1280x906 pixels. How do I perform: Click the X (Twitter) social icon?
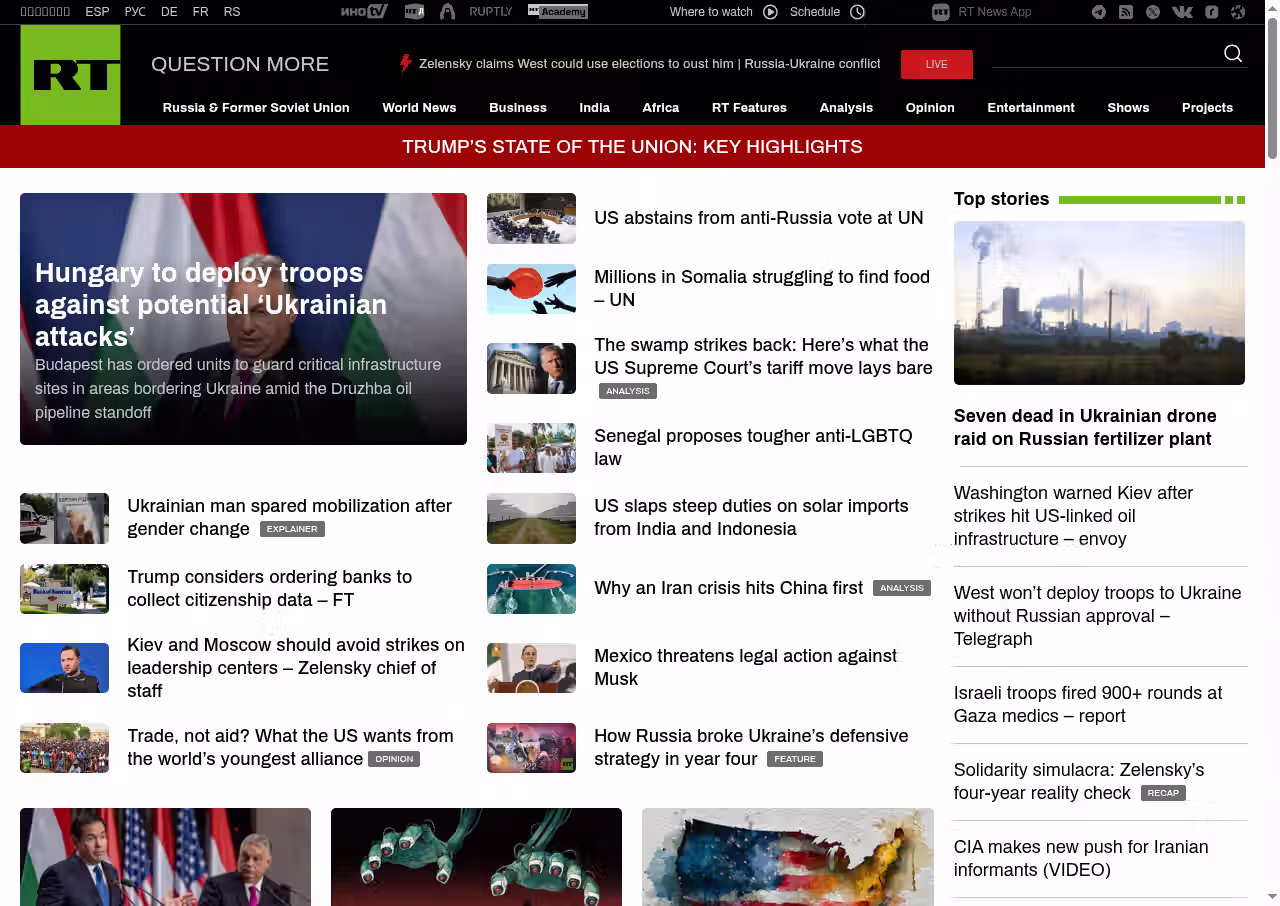point(1153,12)
